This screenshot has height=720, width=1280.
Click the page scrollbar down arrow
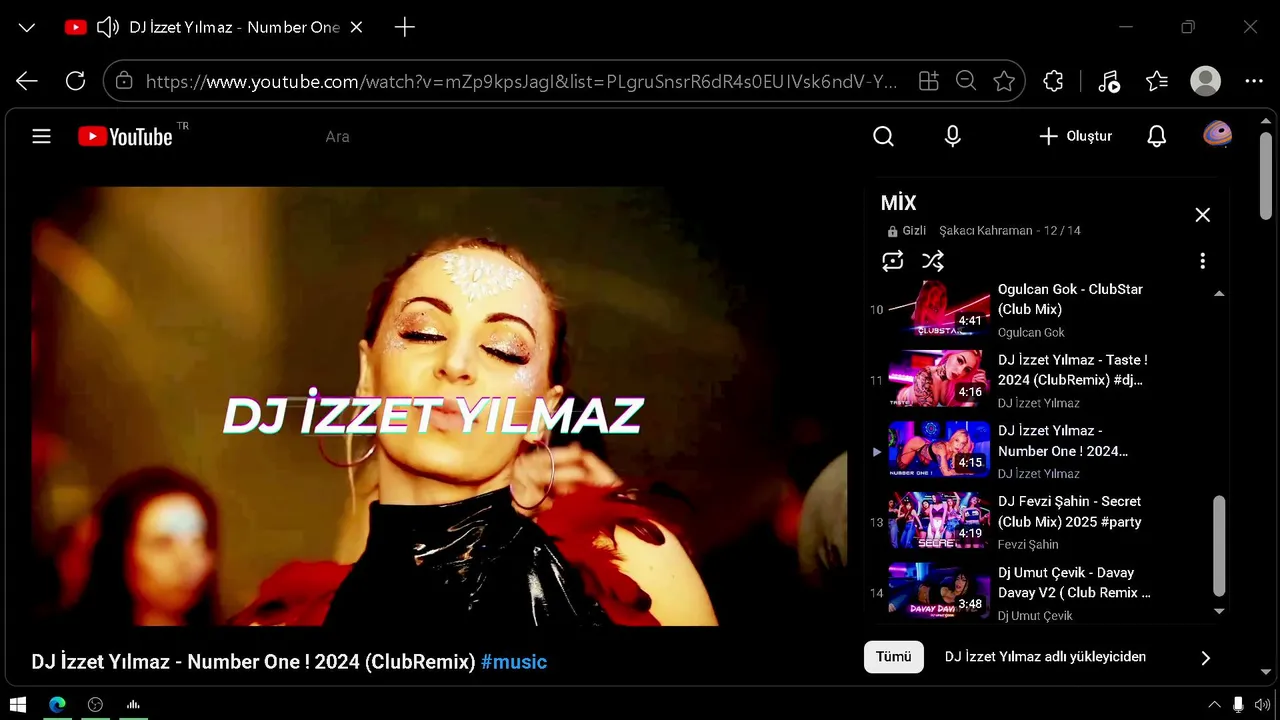(x=1266, y=672)
